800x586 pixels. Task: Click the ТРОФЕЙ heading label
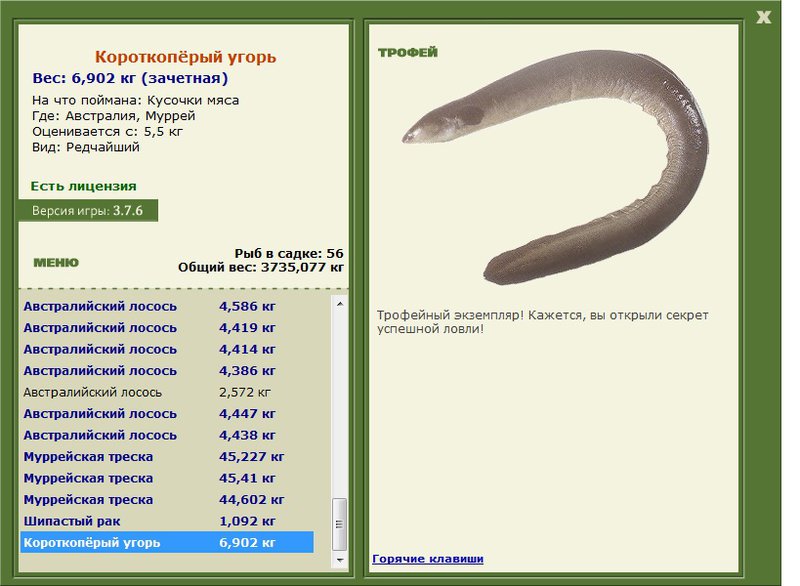(x=408, y=52)
